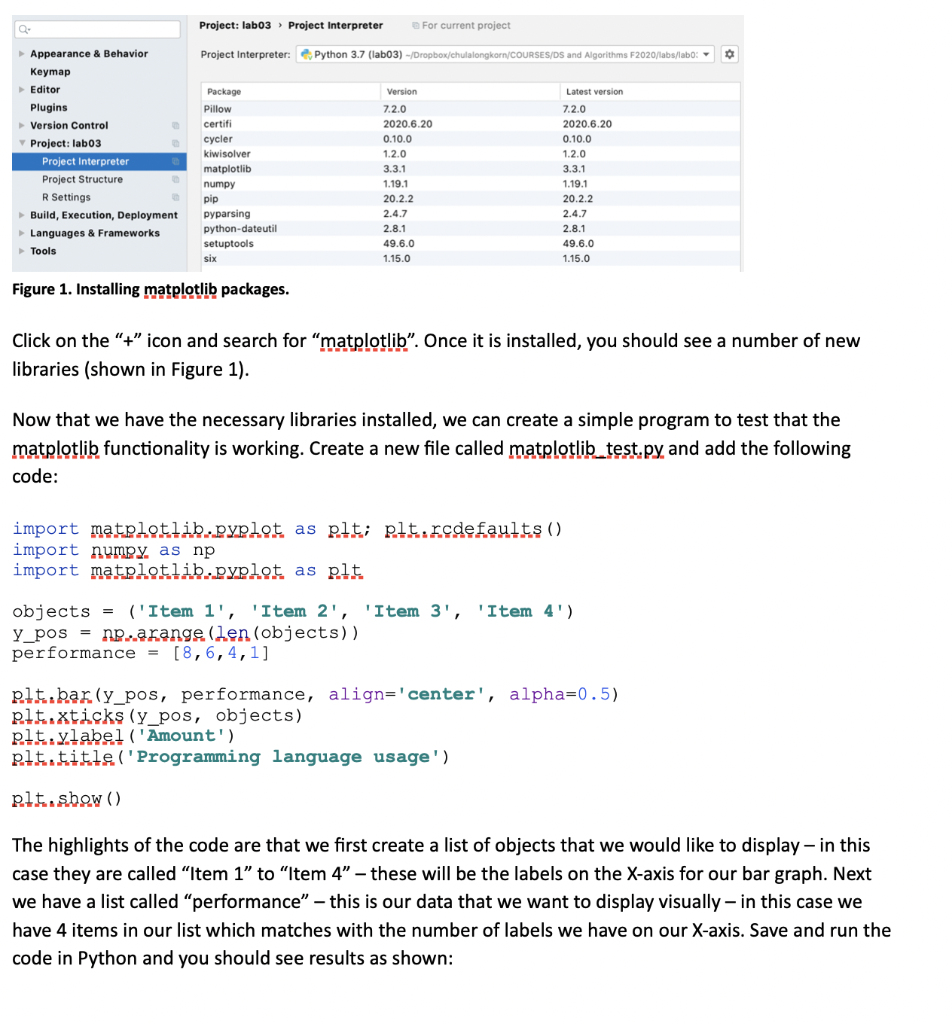This screenshot has width=952, height=1024.
Task: Select the numpy package row
Action: point(471,184)
